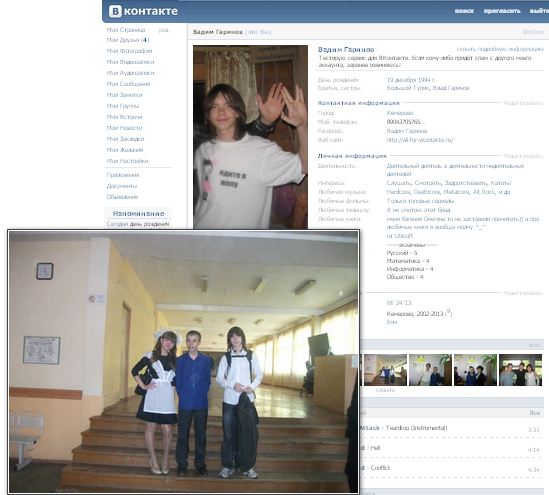Viewport: 549px width, 495px height.
Task: Play the Teardrop (Instrumental) audio track
Action: (417, 428)
